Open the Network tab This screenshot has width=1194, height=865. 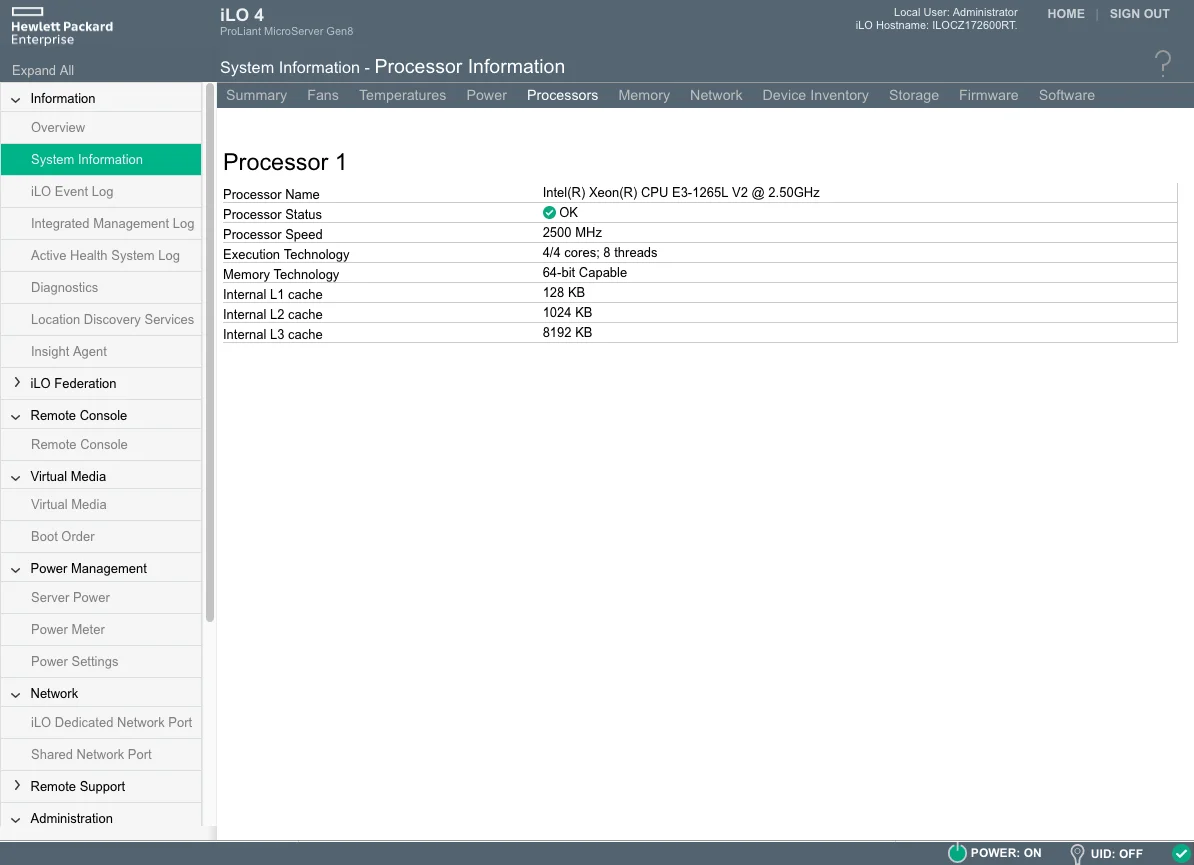(716, 95)
